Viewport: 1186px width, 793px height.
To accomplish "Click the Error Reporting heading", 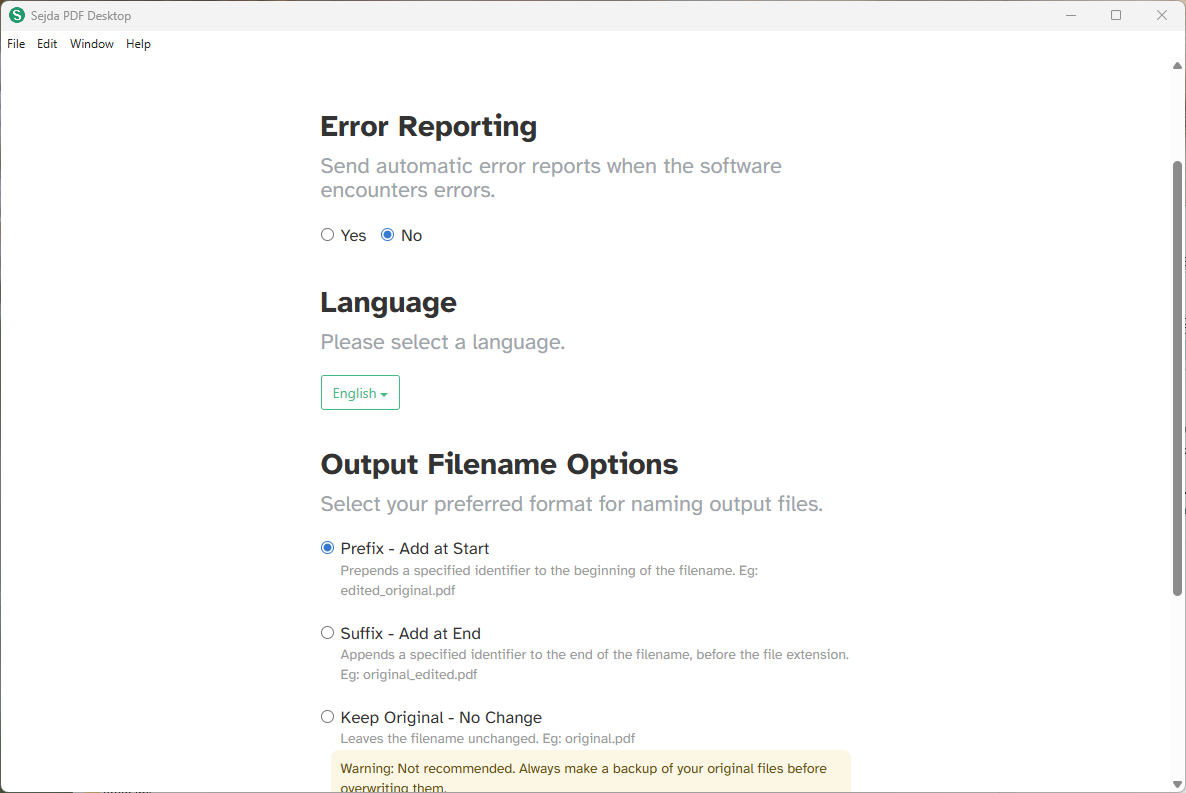I will coord(429,126).
